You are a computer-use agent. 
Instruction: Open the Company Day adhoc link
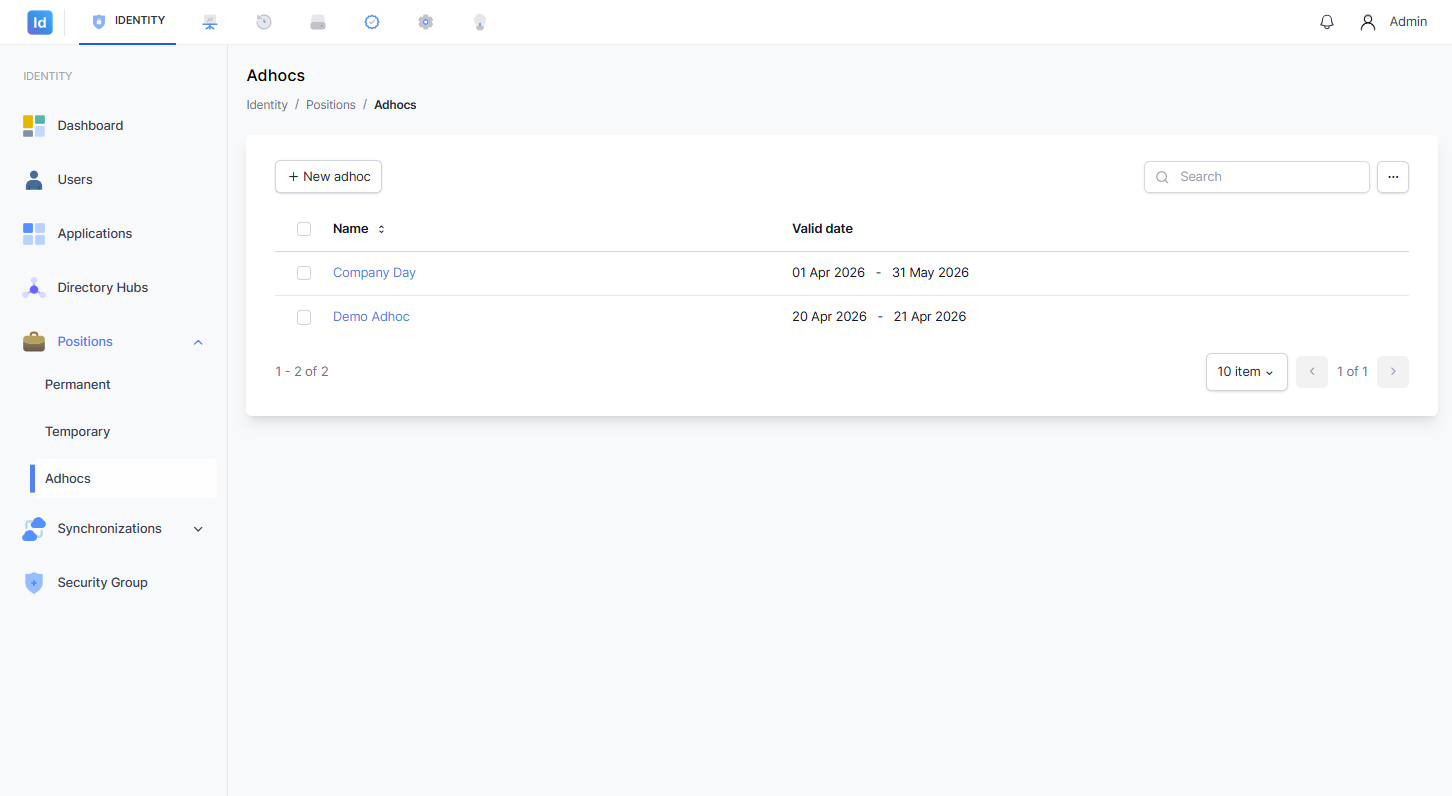click(x=374, y=273)
